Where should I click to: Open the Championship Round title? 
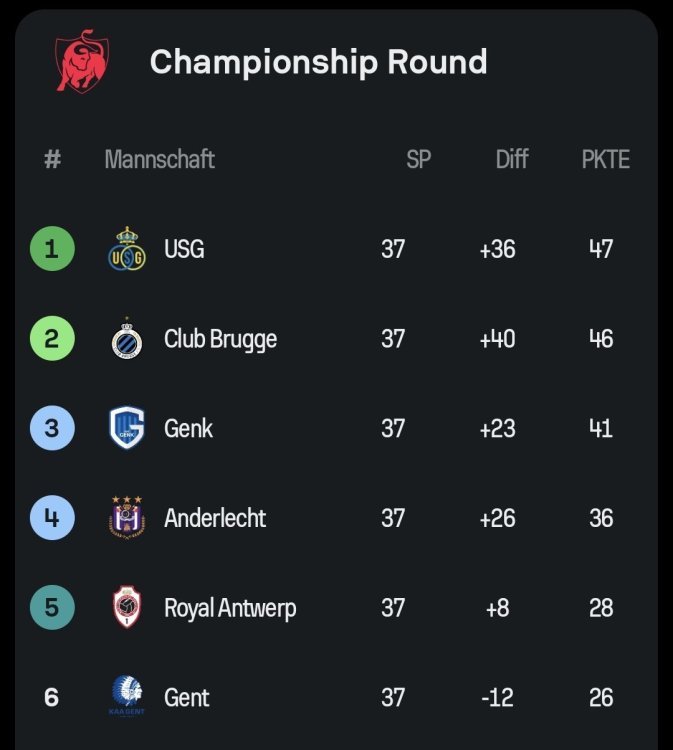pos(318,62)
